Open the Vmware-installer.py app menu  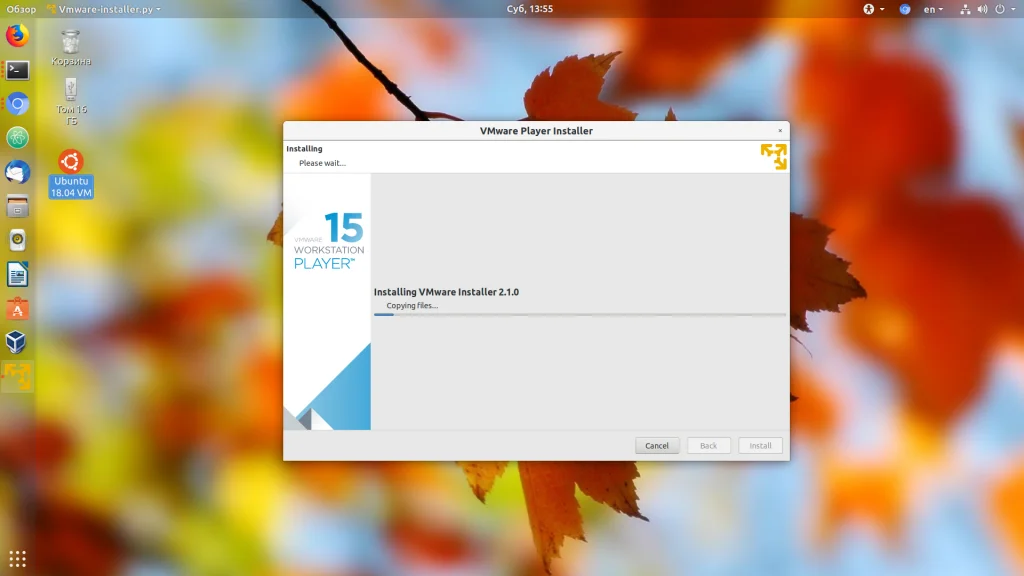pos(104,9)
